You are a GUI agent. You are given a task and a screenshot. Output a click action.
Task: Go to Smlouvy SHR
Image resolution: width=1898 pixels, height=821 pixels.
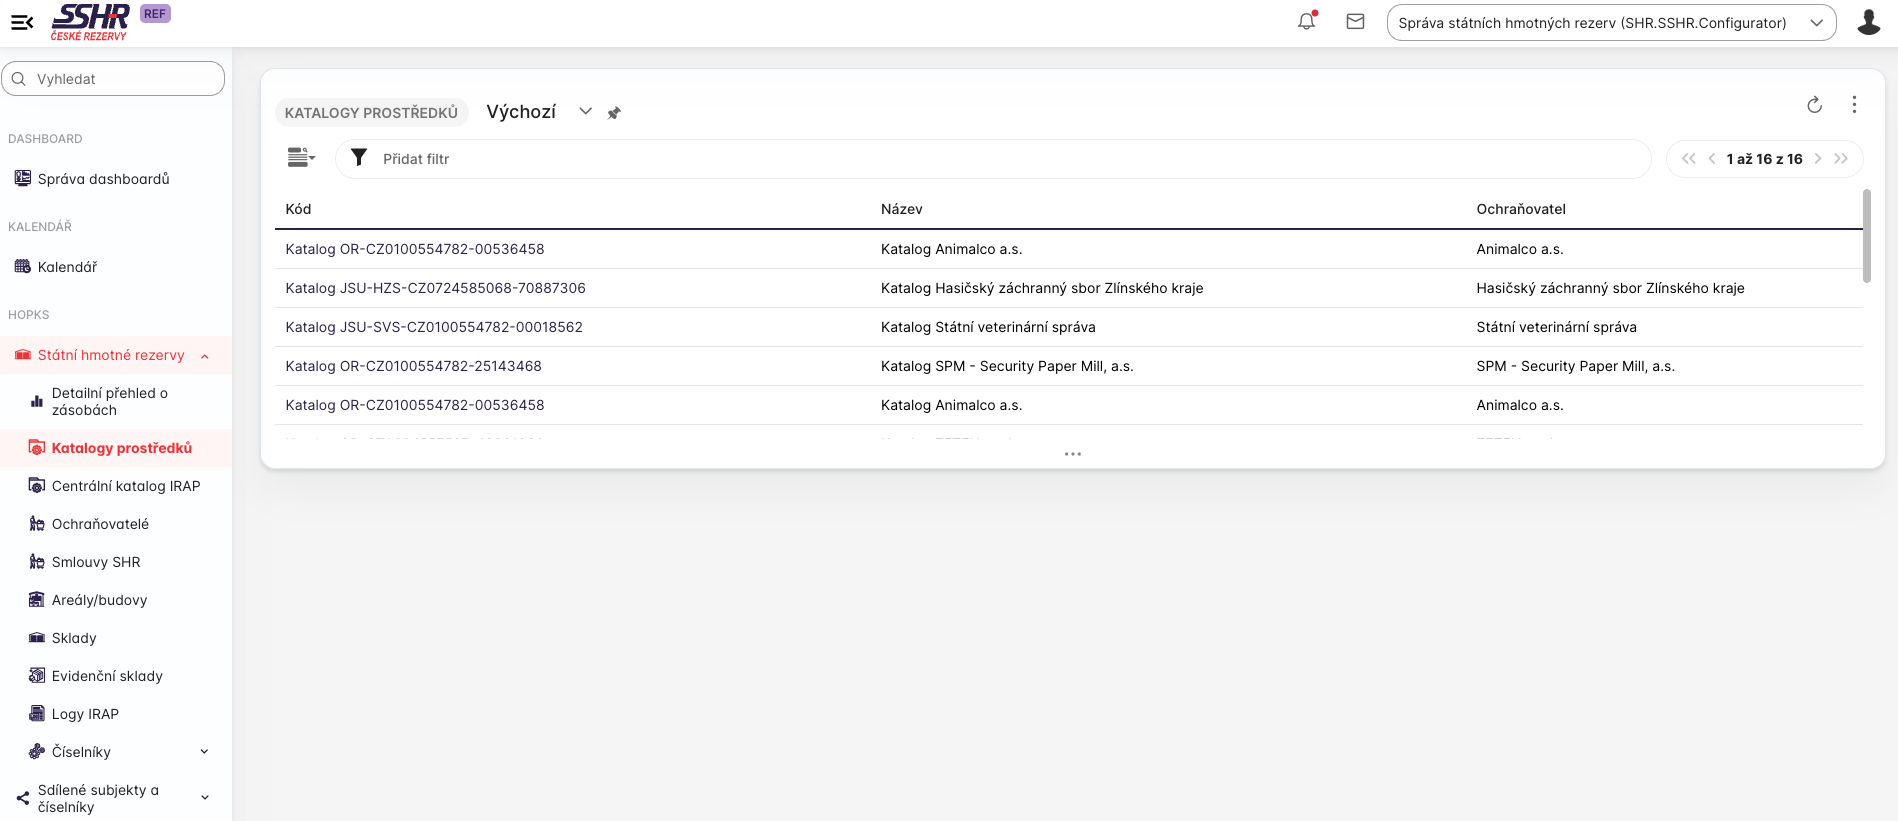pyautogui.click(x=96, y=562)
